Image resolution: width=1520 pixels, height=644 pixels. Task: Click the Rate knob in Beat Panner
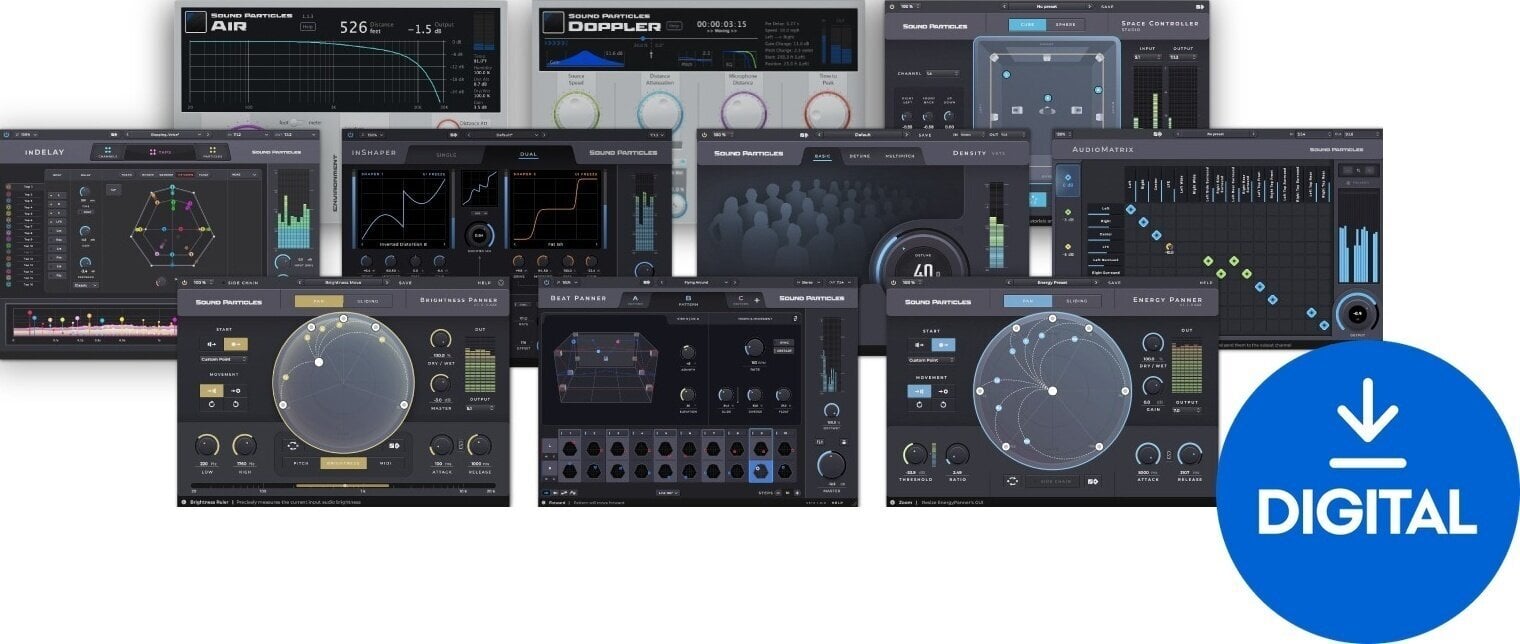tap(754, 348)
